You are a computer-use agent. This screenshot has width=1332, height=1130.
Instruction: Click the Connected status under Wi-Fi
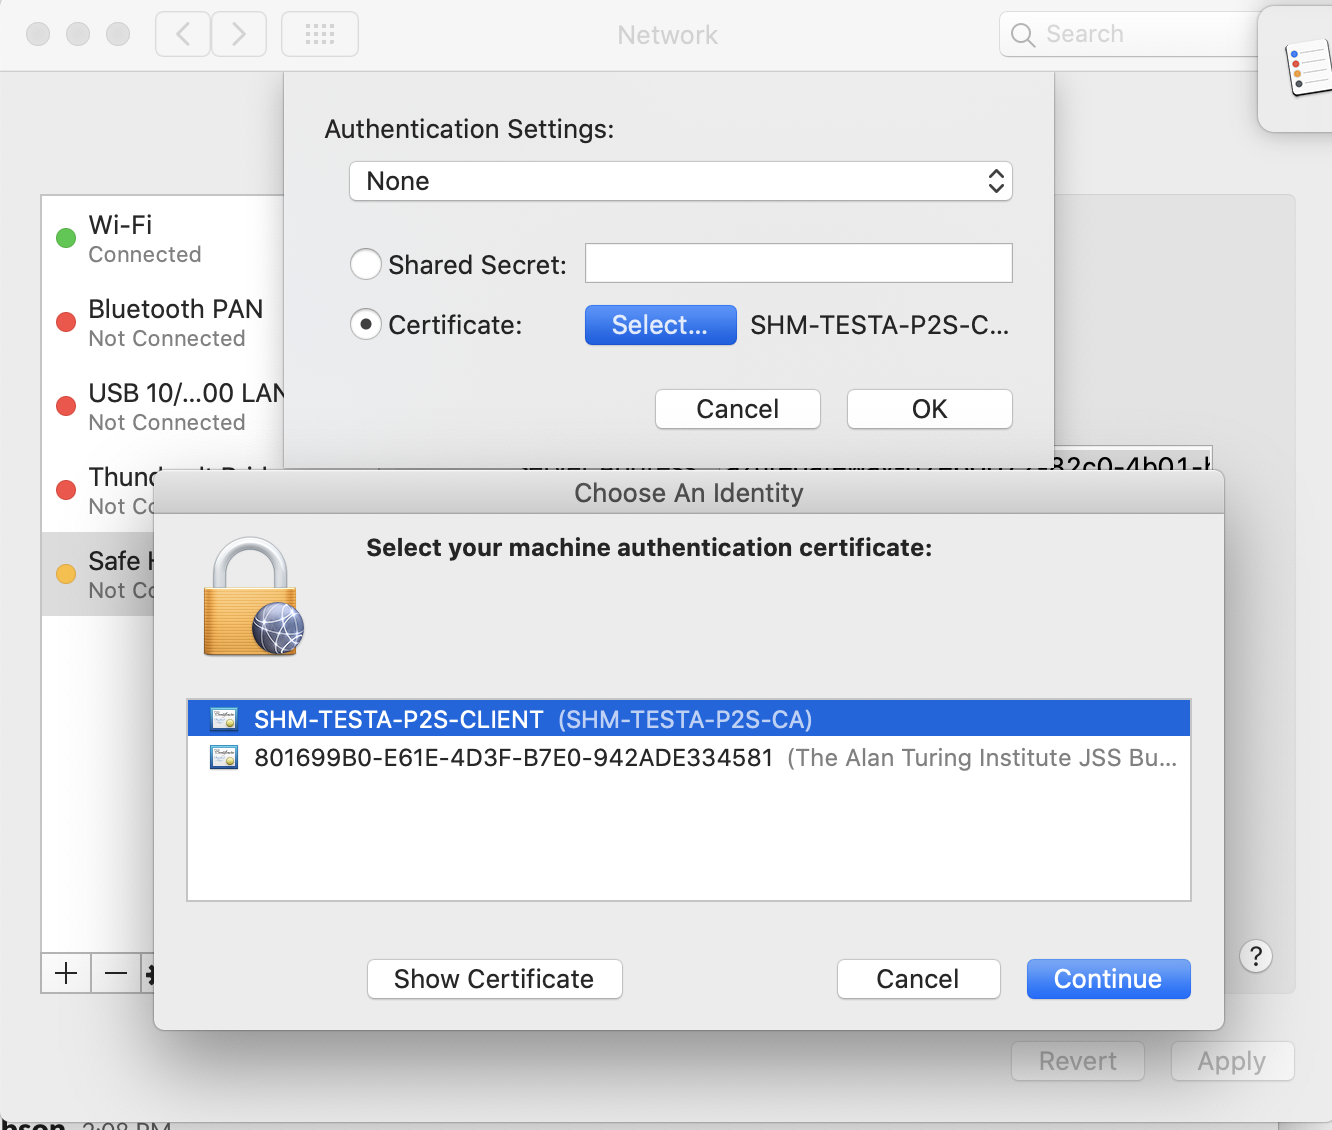[145, 254]
